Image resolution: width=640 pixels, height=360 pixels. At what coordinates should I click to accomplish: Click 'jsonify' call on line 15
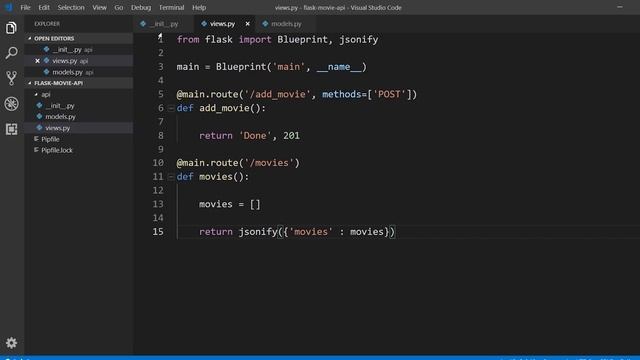258,232
